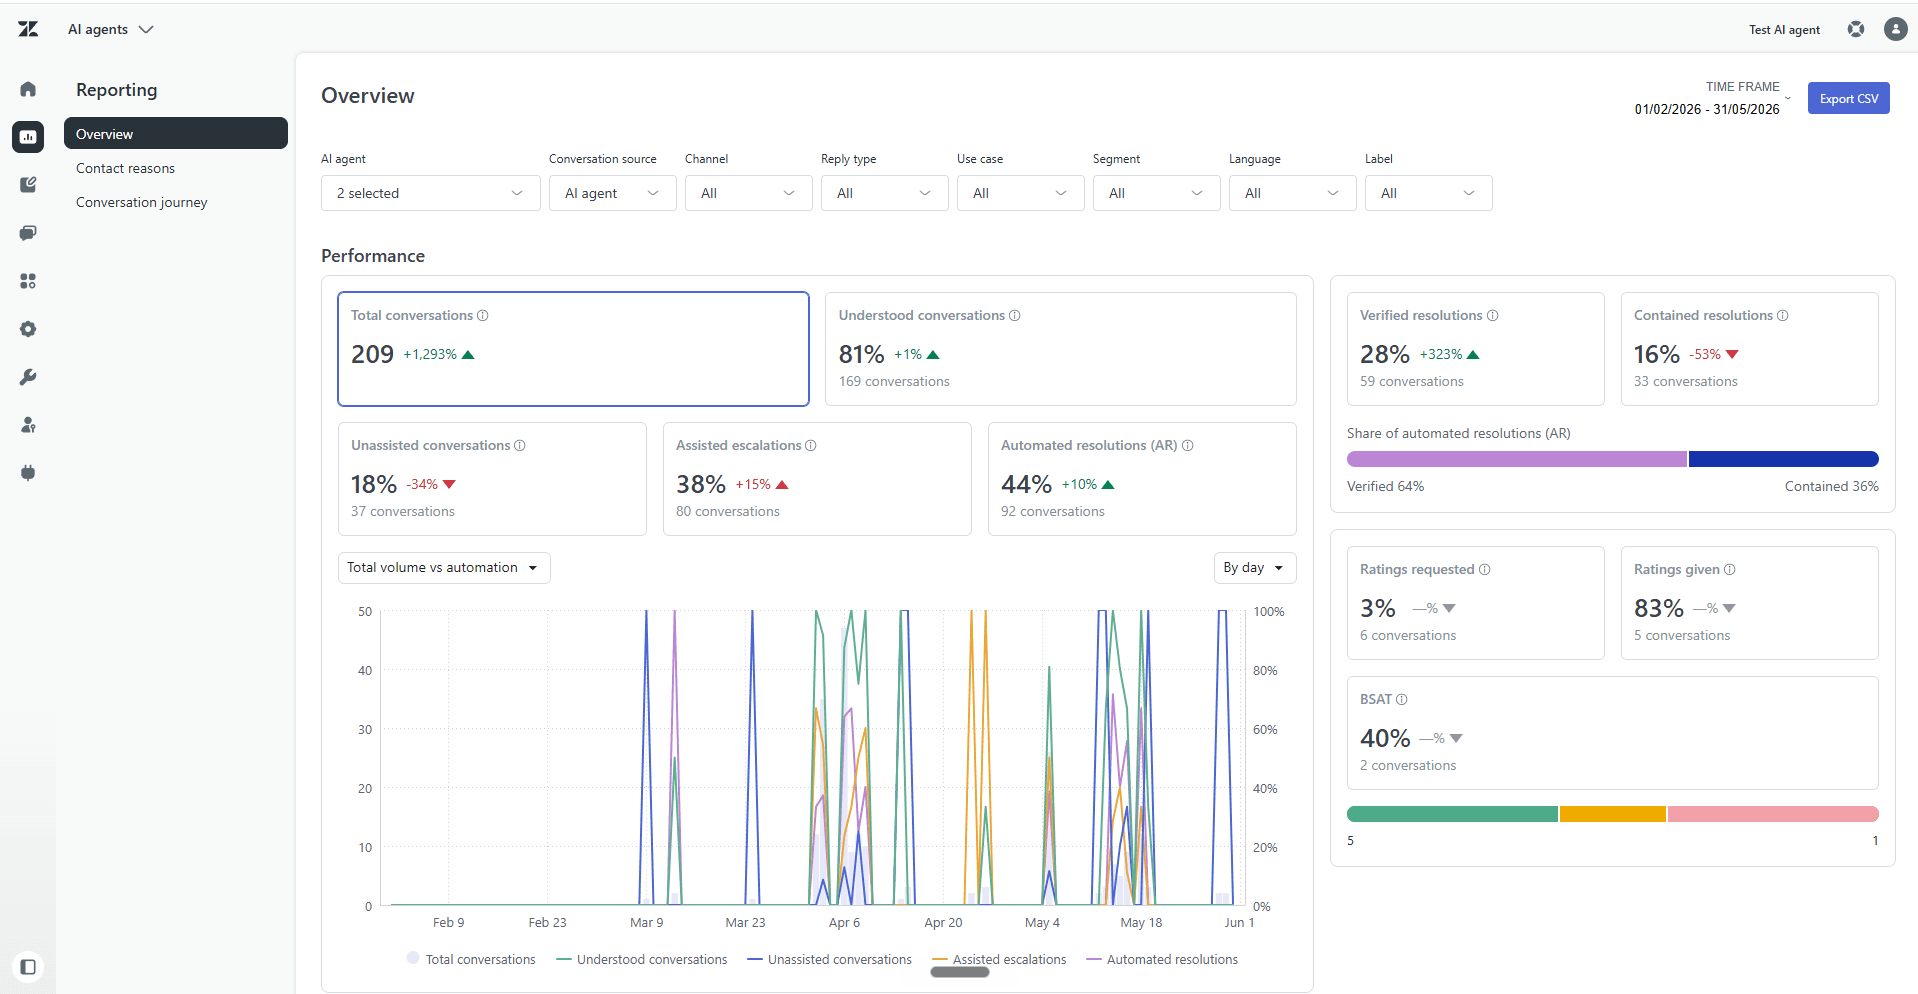Select the Understood conversations metric card
The image size is (1918, 994).
click(x=1061, y=349)
